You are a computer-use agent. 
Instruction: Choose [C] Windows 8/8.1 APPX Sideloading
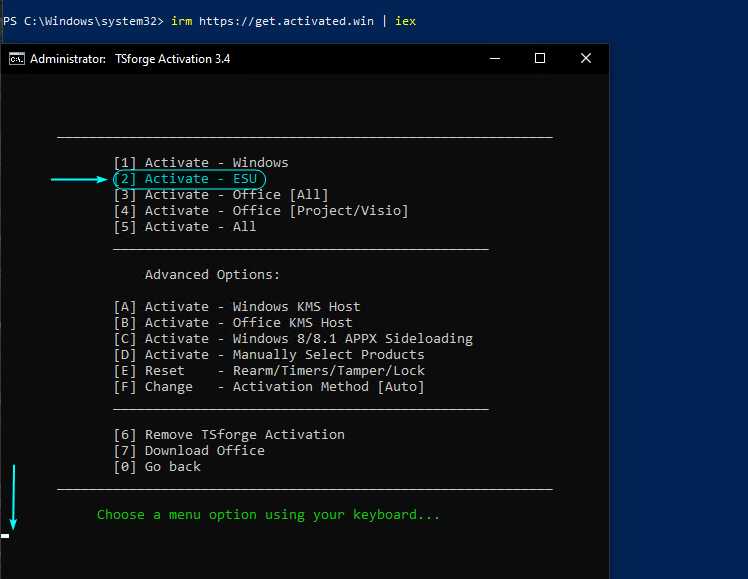[x=293, y=339]
